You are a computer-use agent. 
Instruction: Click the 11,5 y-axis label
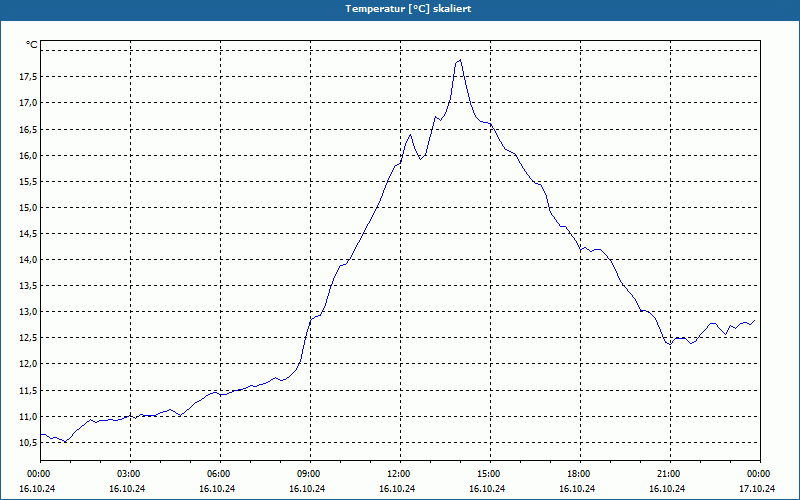[x=27, y=391]
